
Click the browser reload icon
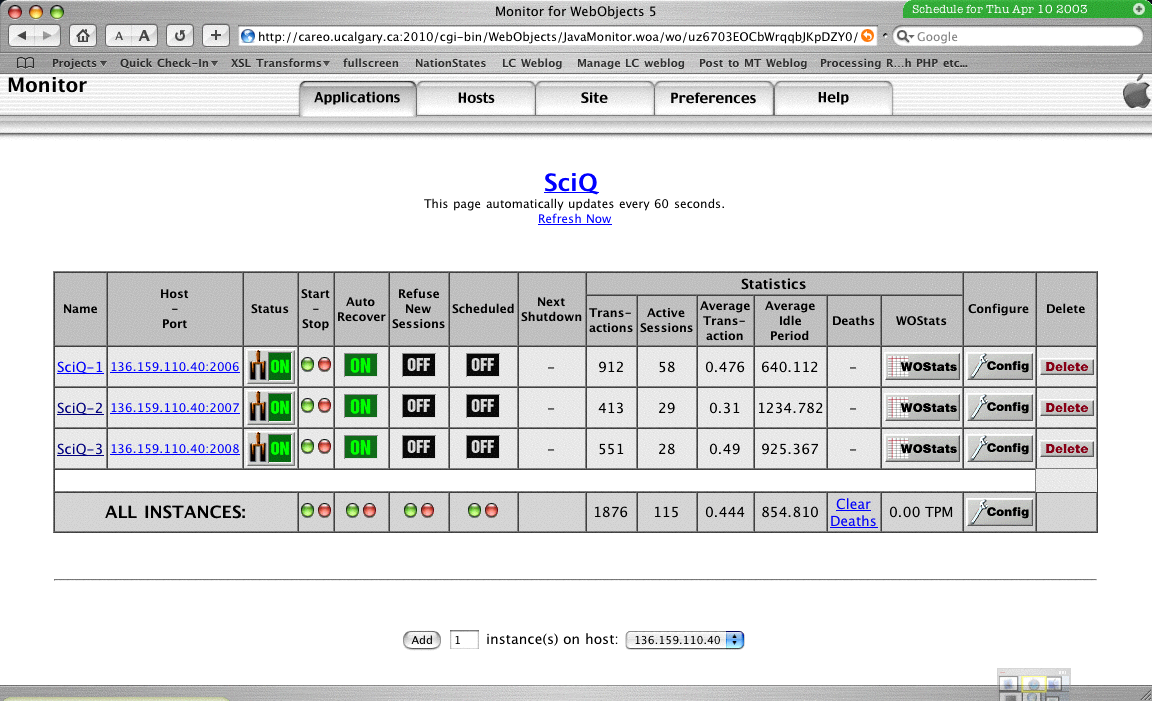tap(180, 36)
